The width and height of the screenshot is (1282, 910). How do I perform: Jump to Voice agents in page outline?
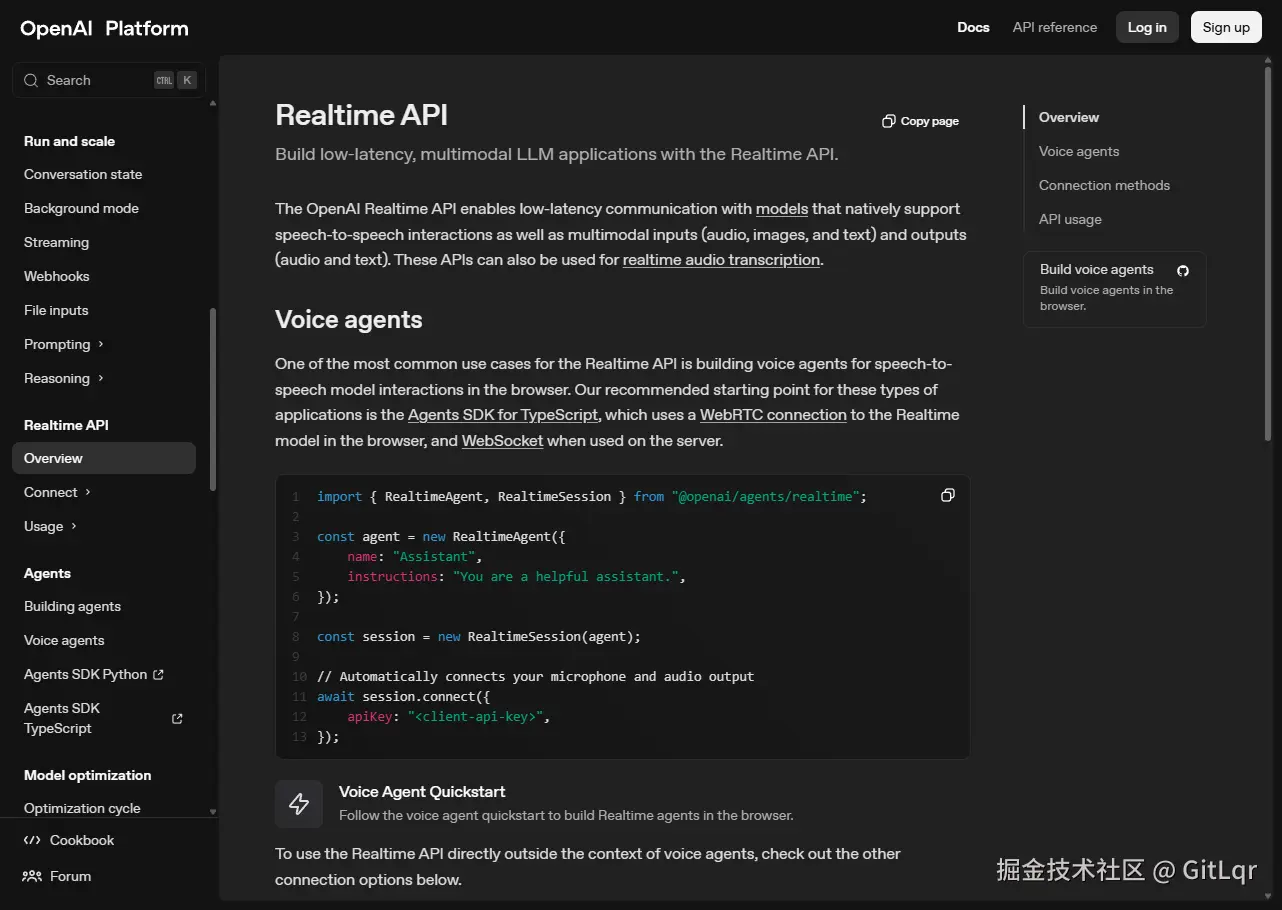[x=1079, y=151]
